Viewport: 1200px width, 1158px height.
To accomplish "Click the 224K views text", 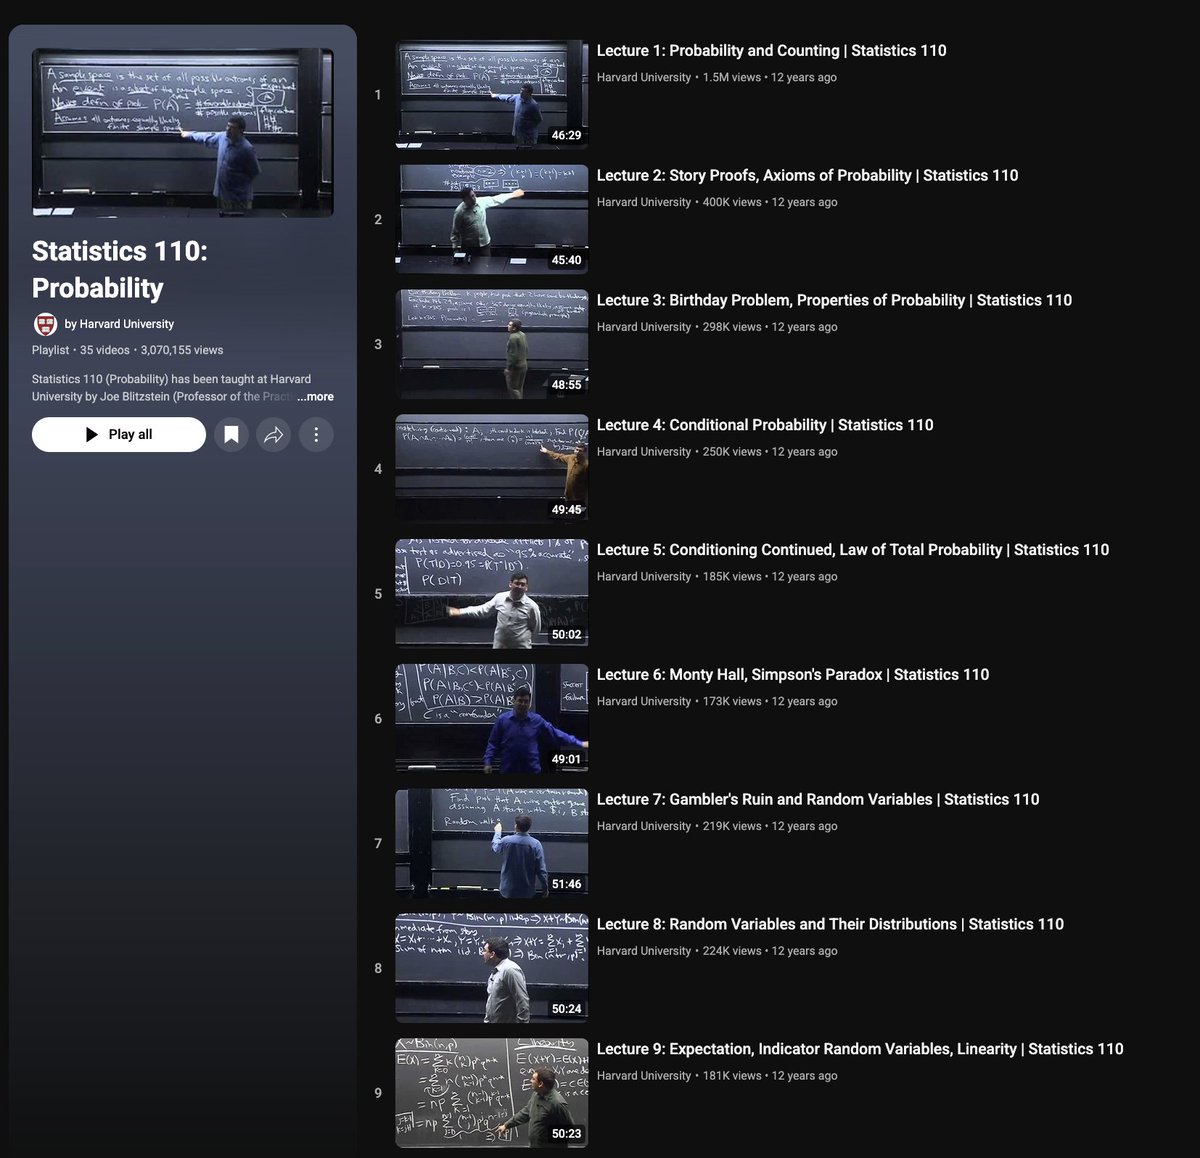I will pos(732,951).
